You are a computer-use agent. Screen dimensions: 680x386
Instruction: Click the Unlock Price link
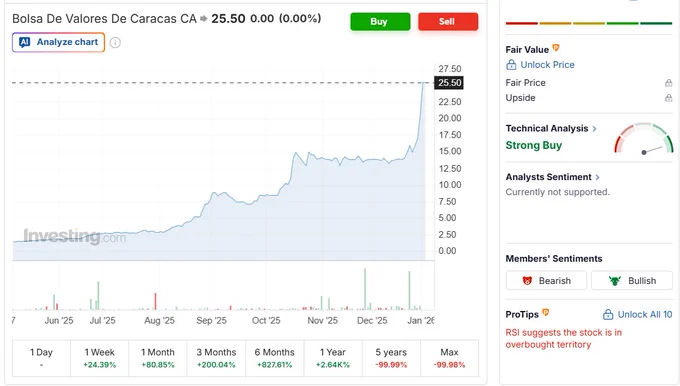click(x=547, y=65)
